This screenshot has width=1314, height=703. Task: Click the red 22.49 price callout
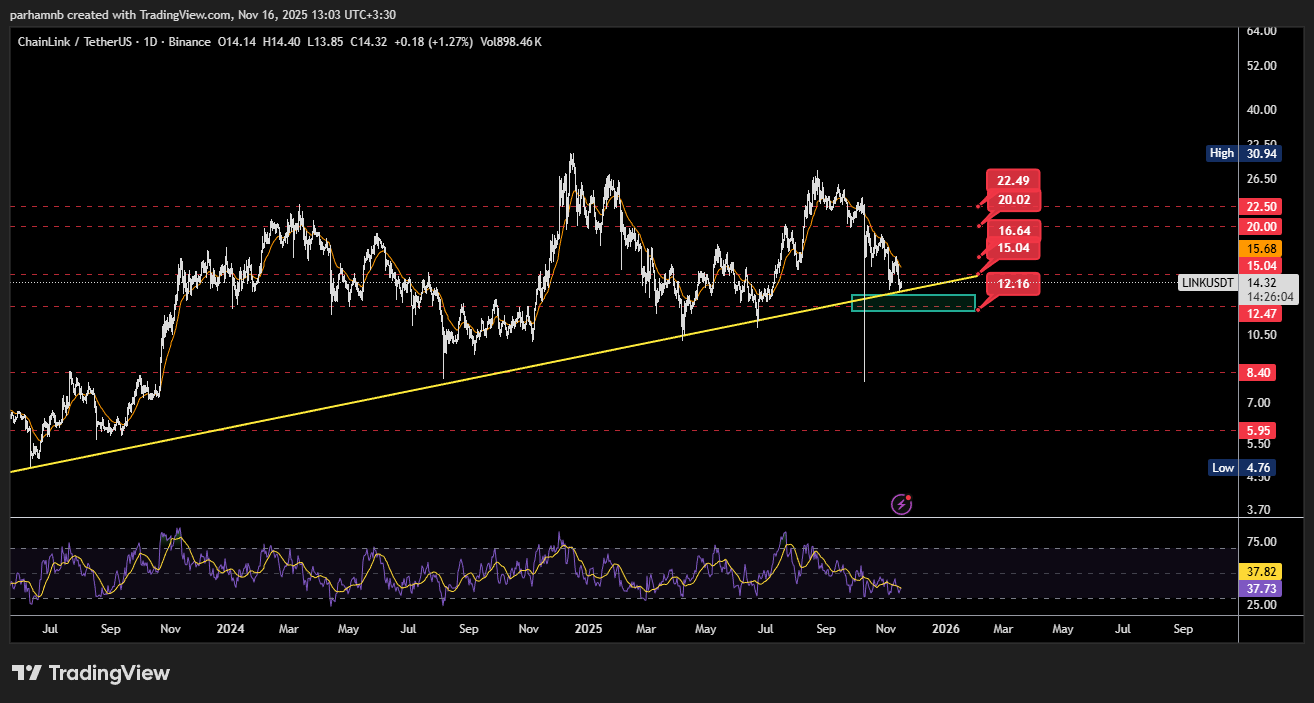1014,181
